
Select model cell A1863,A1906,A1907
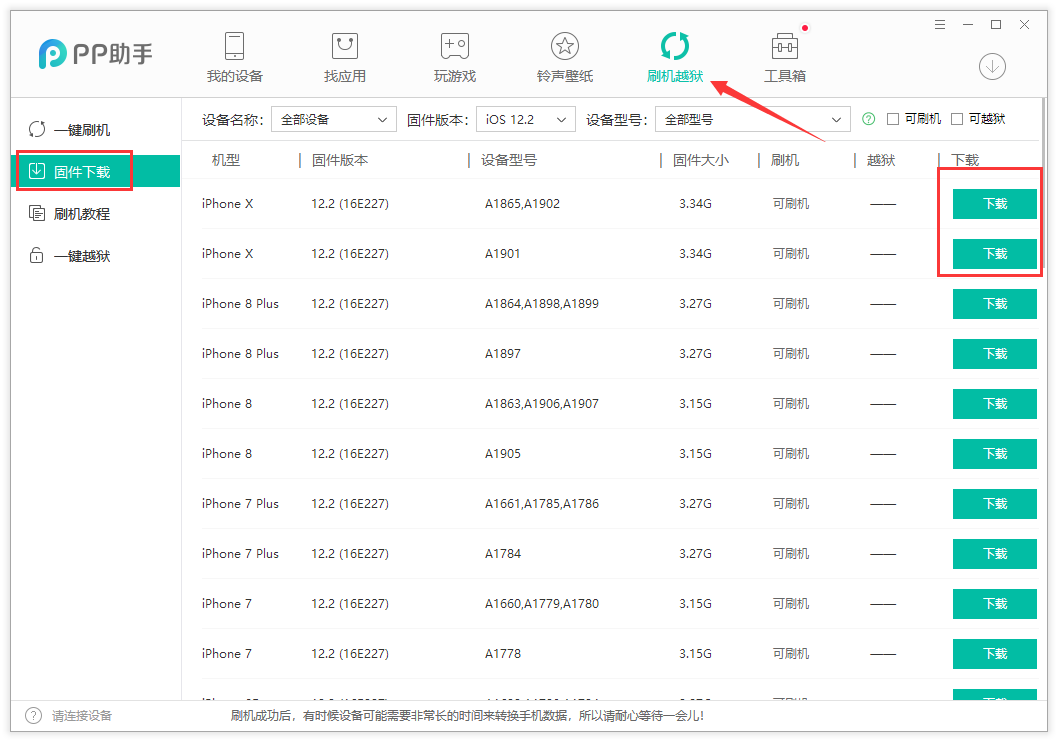pyautogui.click(x=542, y=403)
